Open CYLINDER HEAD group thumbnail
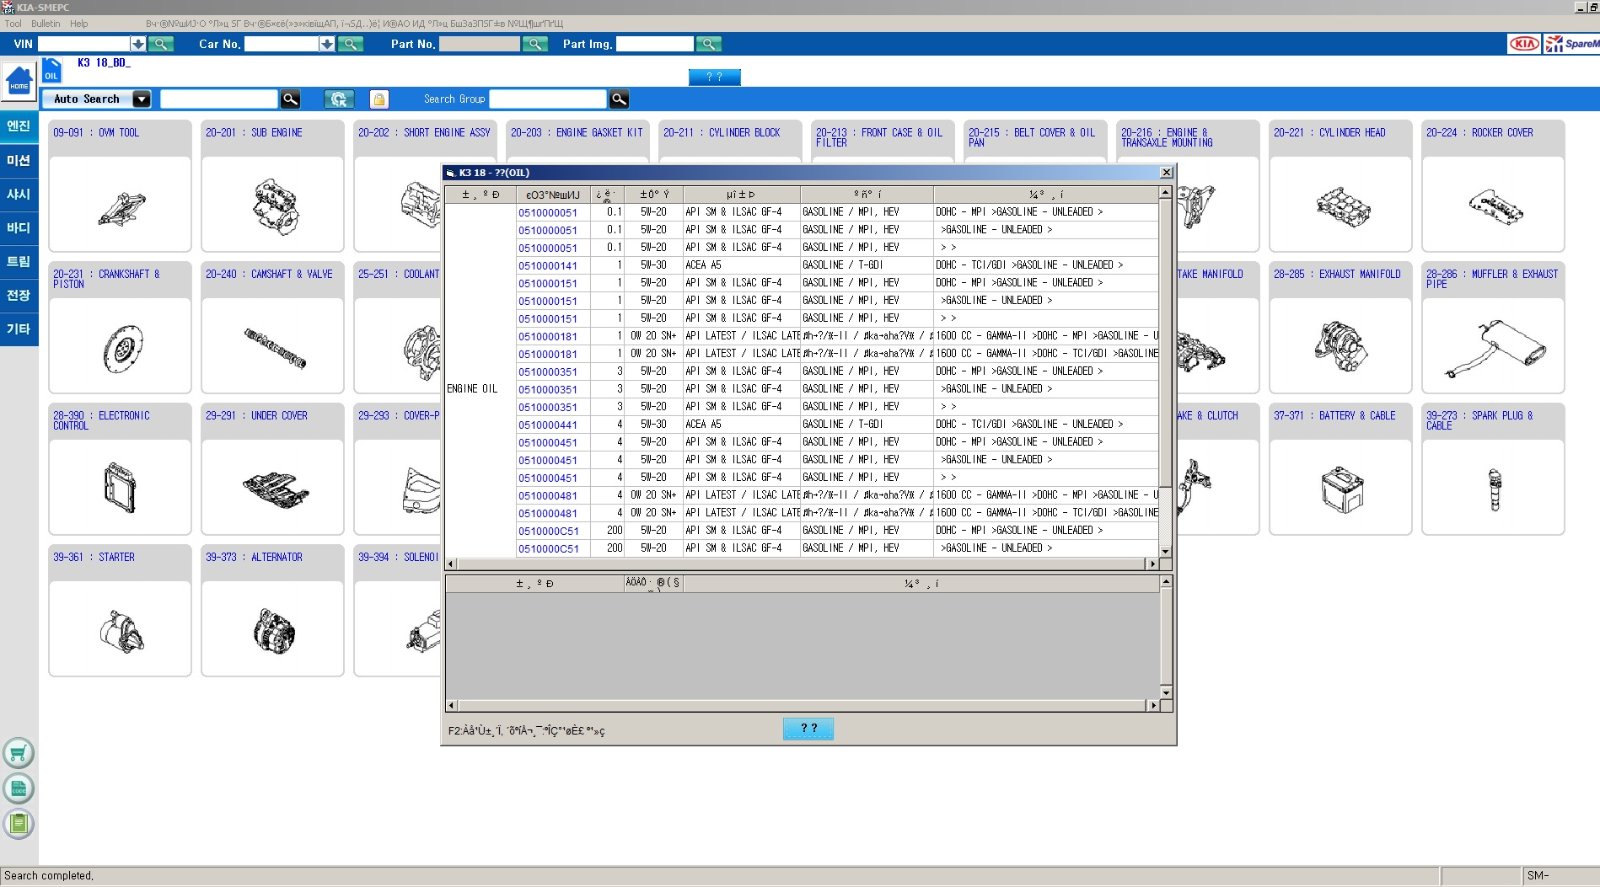Screen dimensions: 1600x887 [1341, 205]
